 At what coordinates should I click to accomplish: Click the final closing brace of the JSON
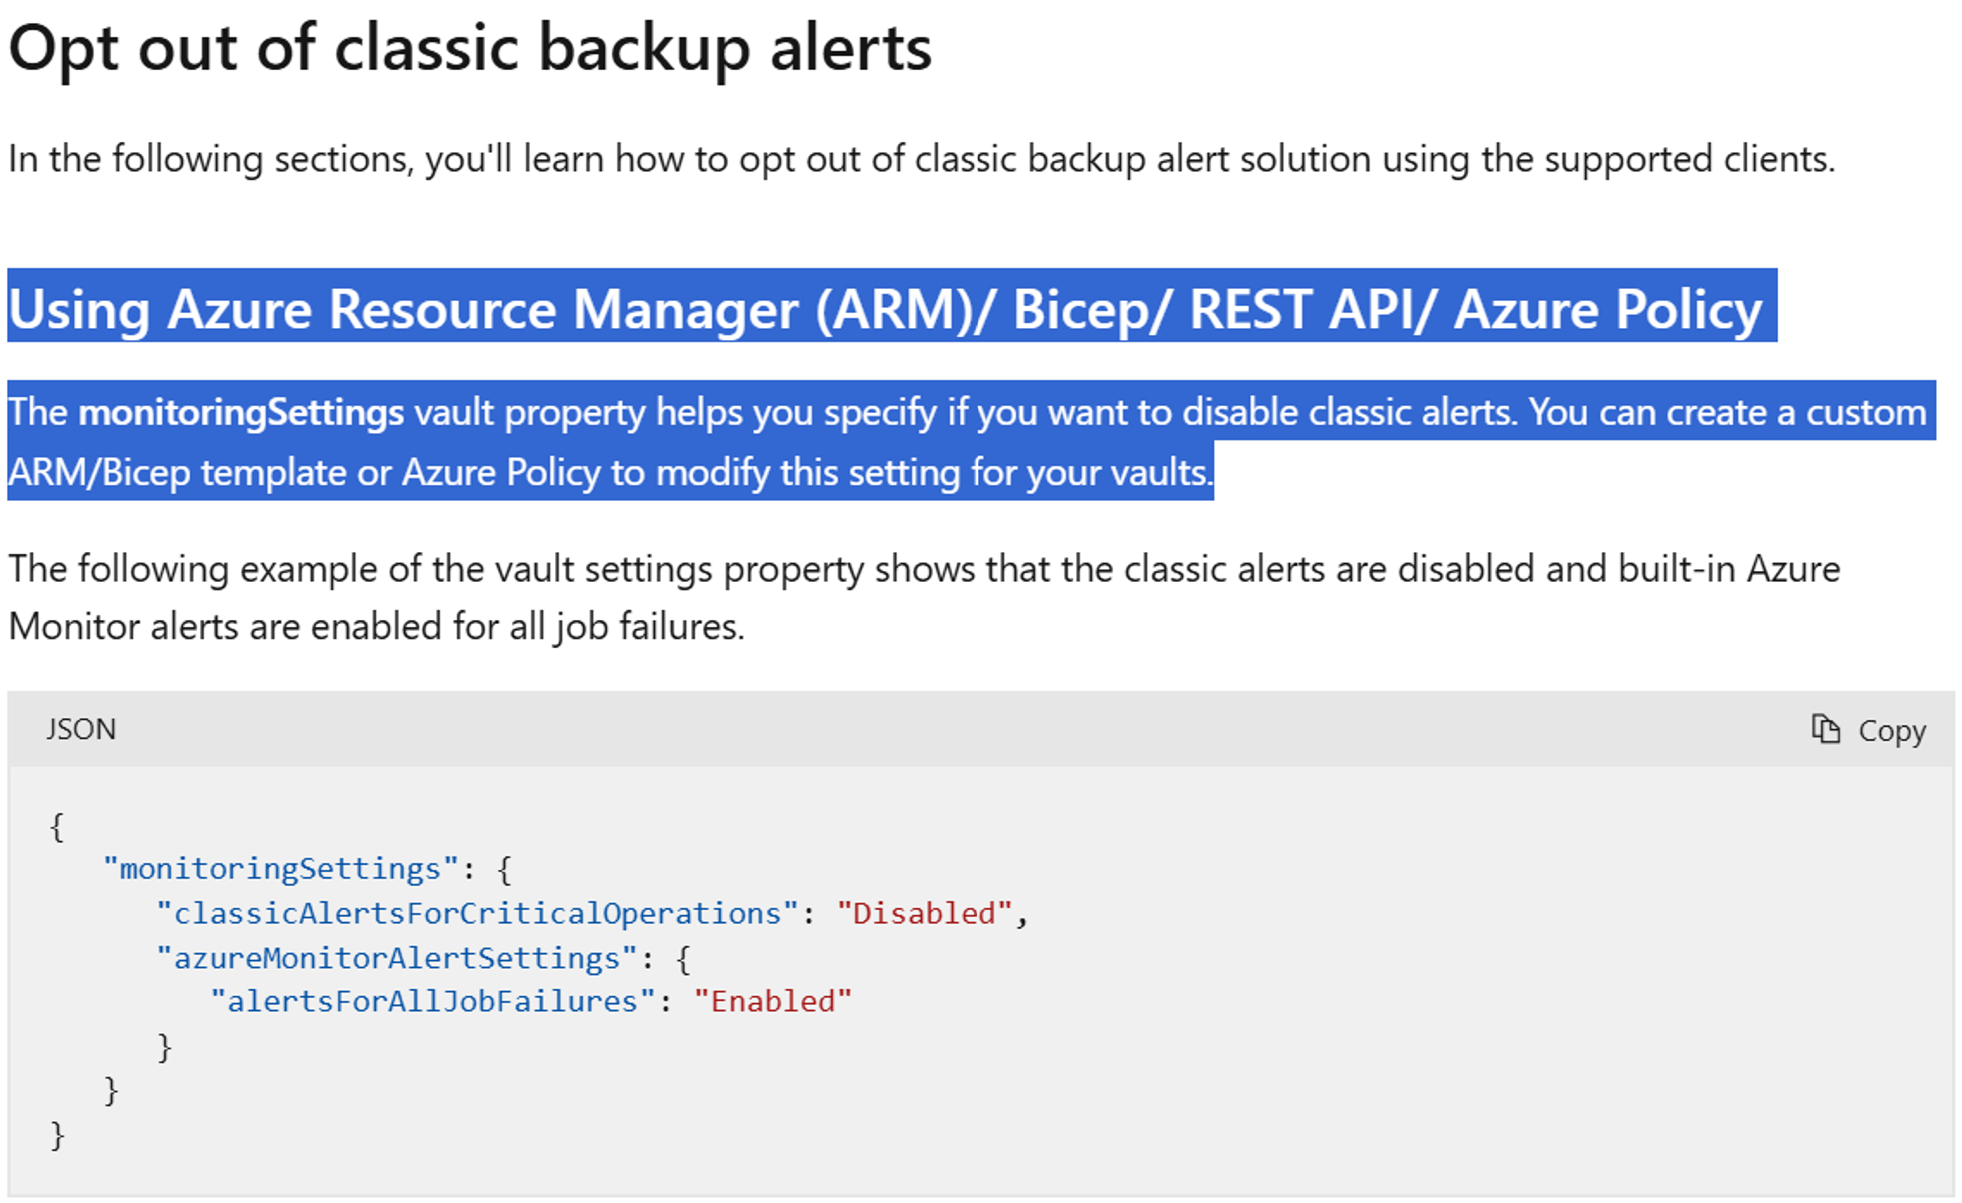[x=57, y=1135]
